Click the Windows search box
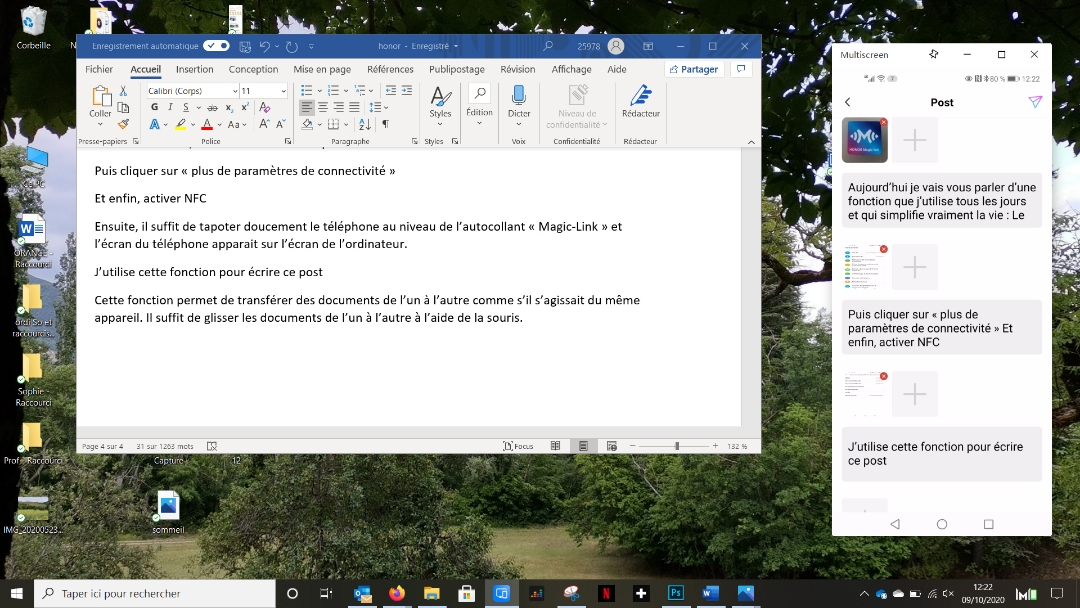 (155, 593)
